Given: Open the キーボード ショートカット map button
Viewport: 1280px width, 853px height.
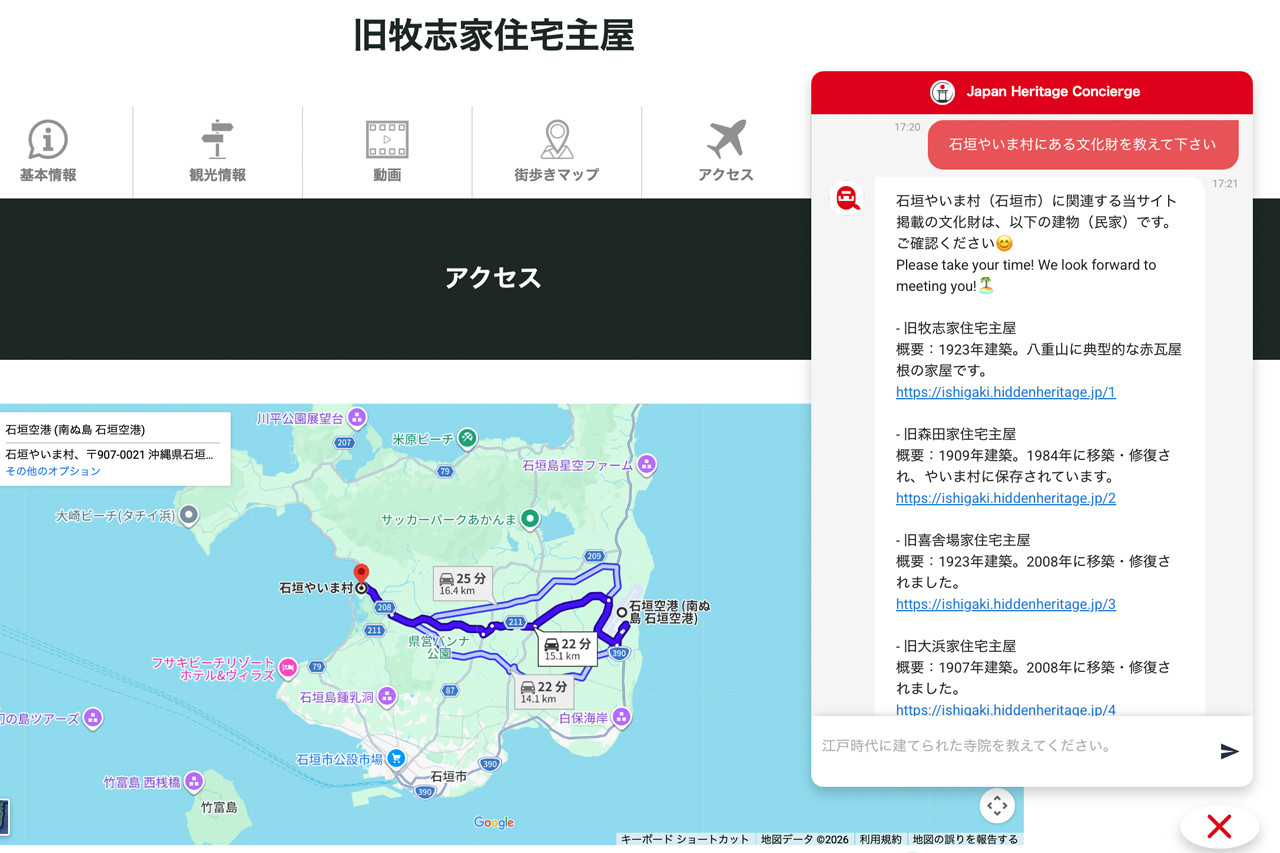Looking at the screenshot, I should 685,839.
